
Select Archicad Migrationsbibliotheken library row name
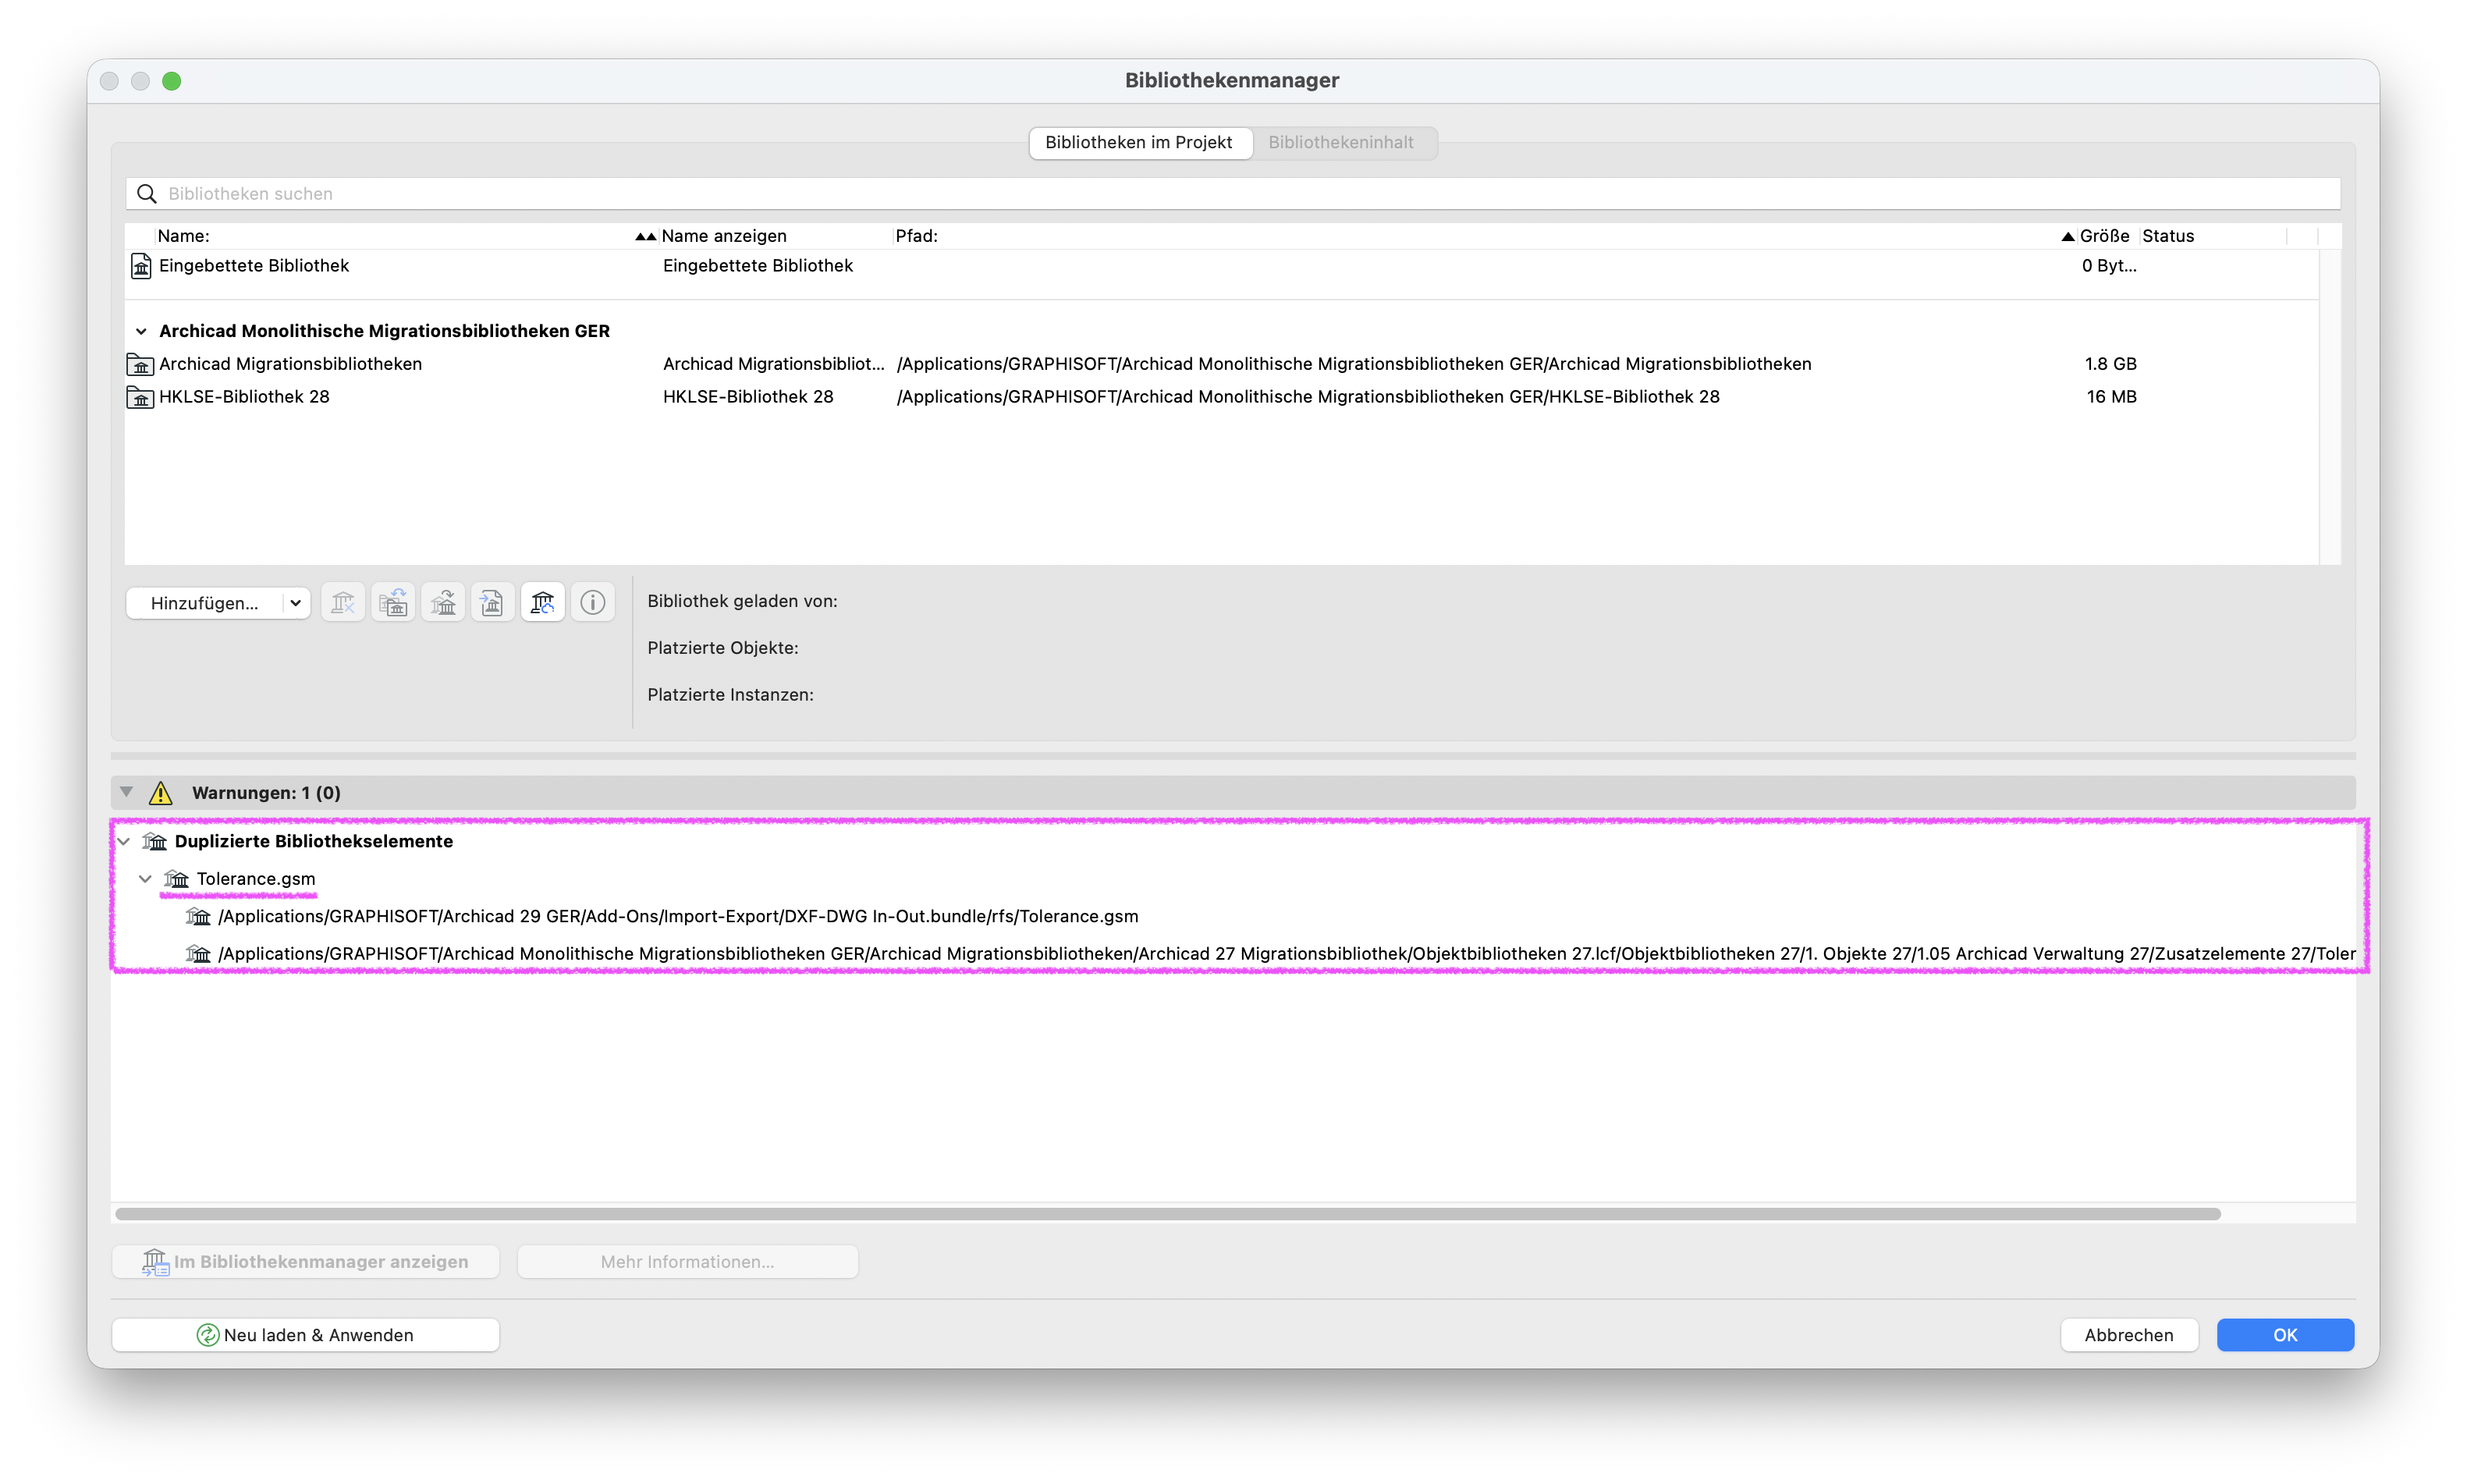pyautogui.click(x=290, y=364)
